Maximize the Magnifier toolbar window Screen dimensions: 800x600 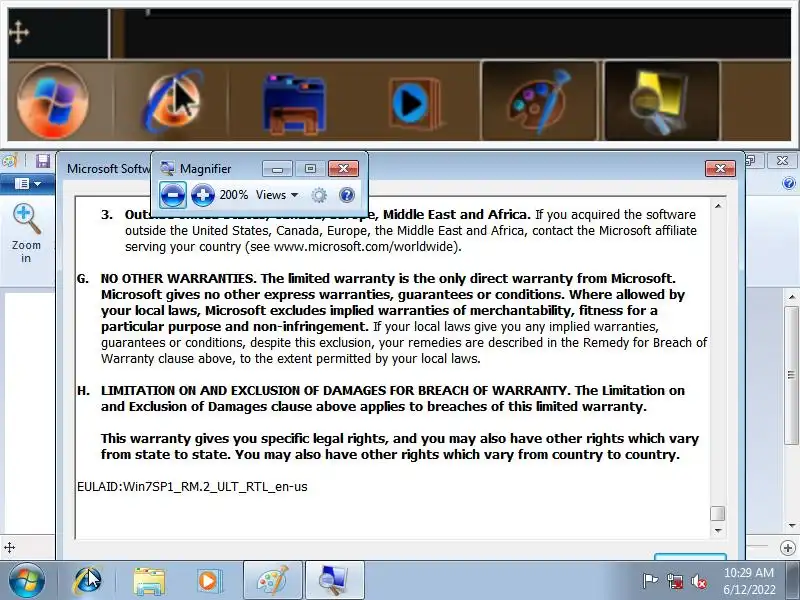(310, 168)
